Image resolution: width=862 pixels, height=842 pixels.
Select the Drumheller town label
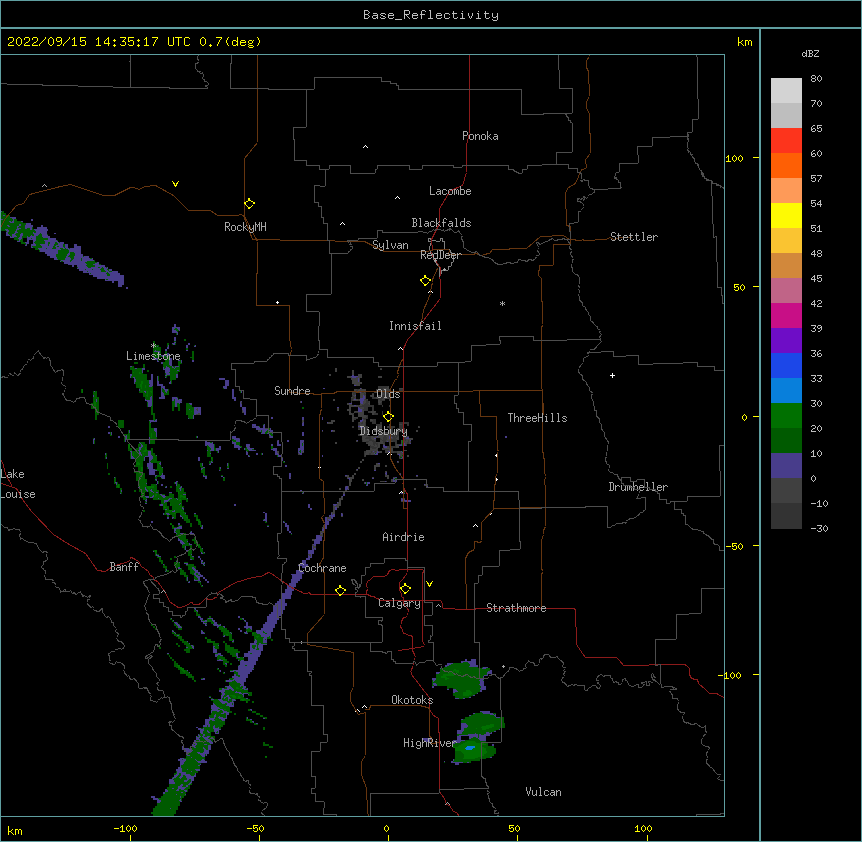coord(638,487)
